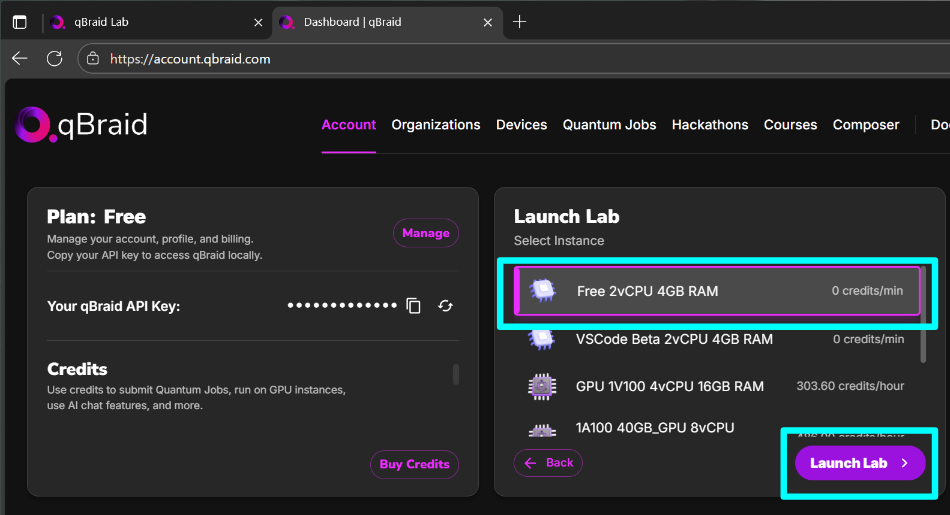The height and width of the screenshot is (515, 950).
Task: Click the "Plan: Free" heading
Action: click(96, 217)
